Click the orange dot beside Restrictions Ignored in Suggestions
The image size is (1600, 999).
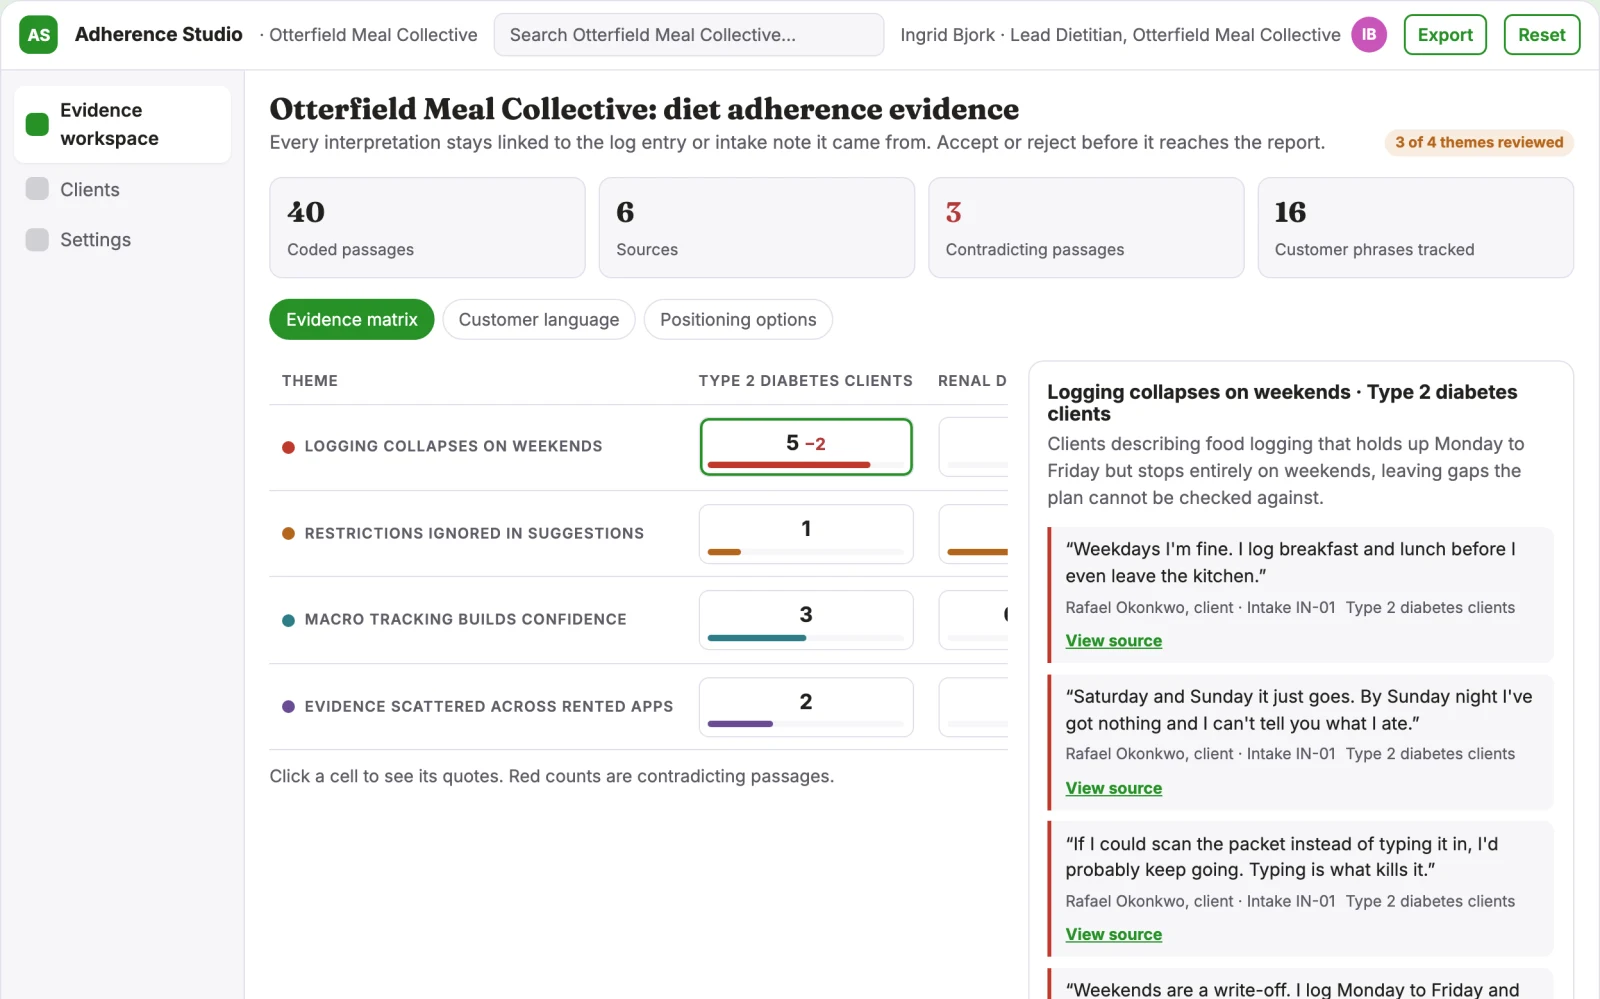tap(288, 533)
